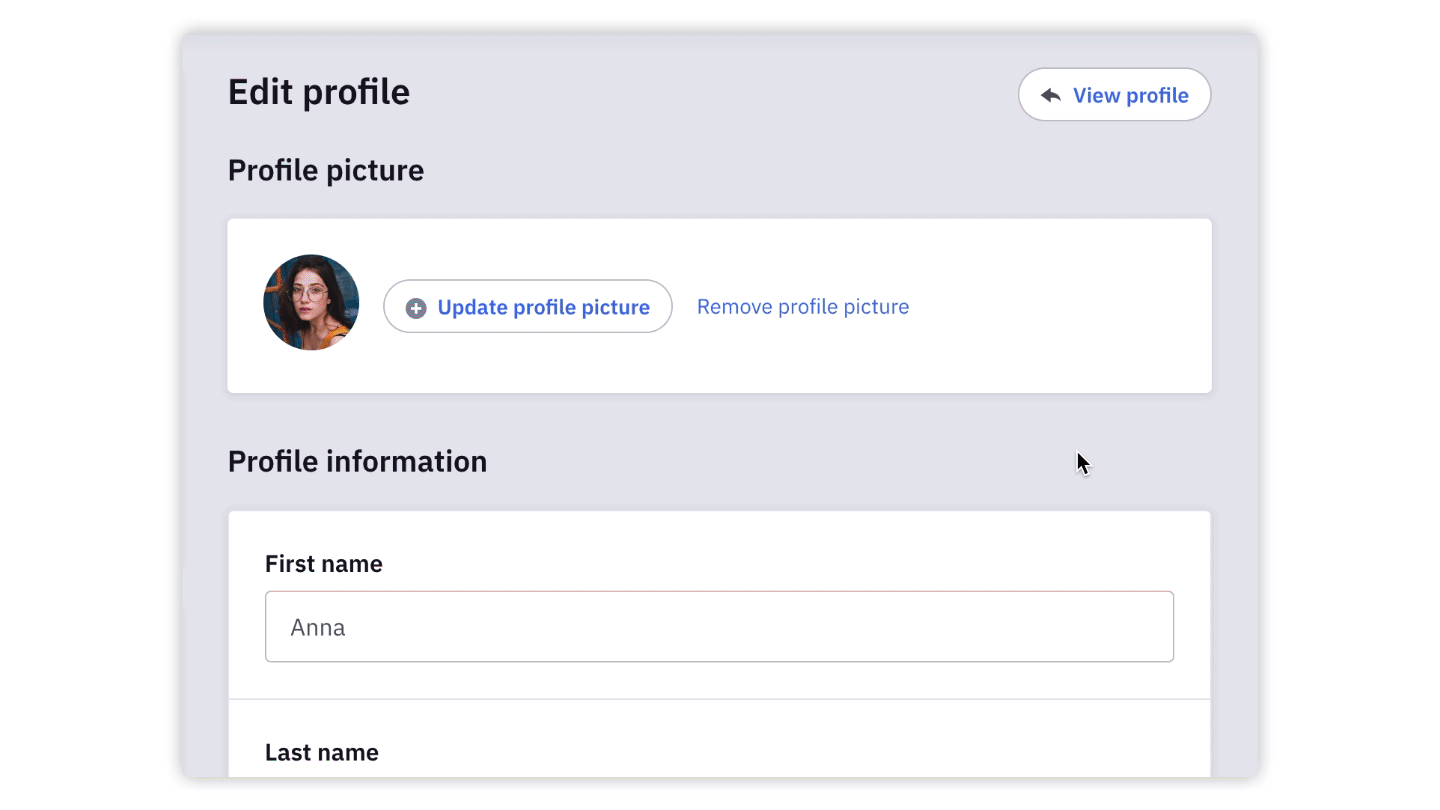This screenshot has height=810, width=1440.
Task: Click the round profile avatar photo
Action: (x=311, y=302)
